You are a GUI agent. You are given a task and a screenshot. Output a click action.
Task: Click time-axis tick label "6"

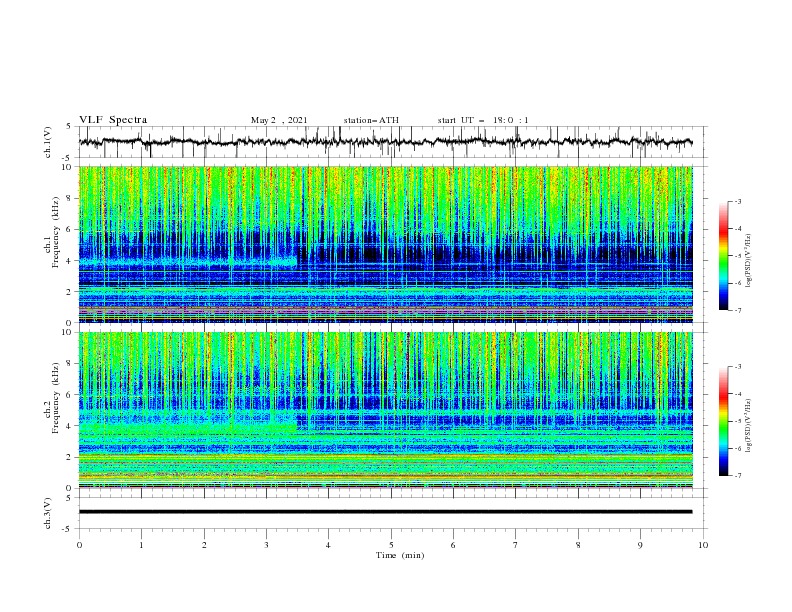[453, 545]
